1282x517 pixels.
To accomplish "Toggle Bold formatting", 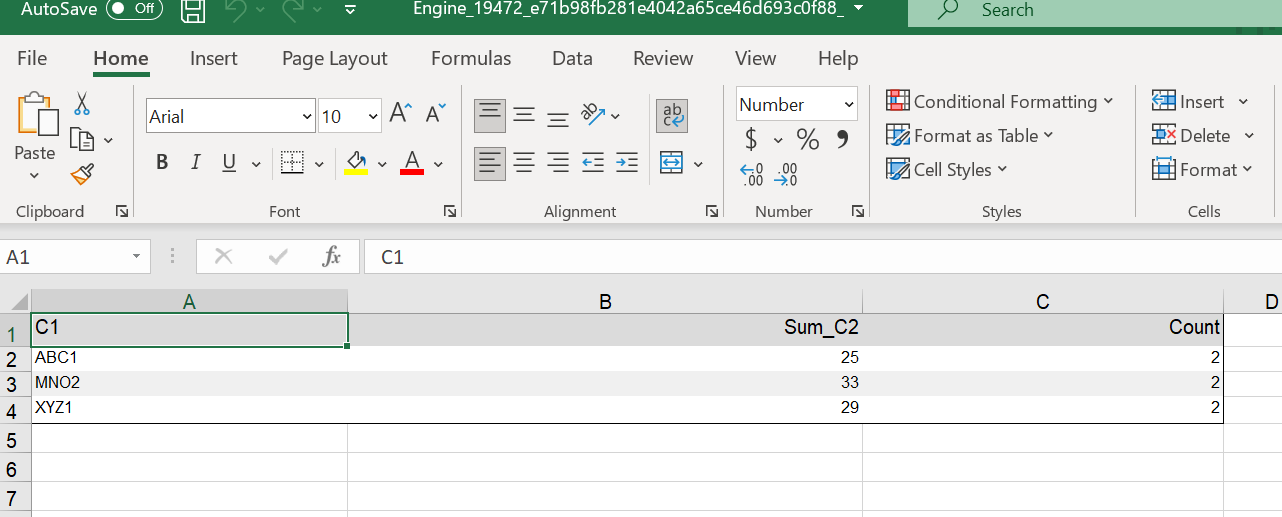I will (x=162, y=163).
